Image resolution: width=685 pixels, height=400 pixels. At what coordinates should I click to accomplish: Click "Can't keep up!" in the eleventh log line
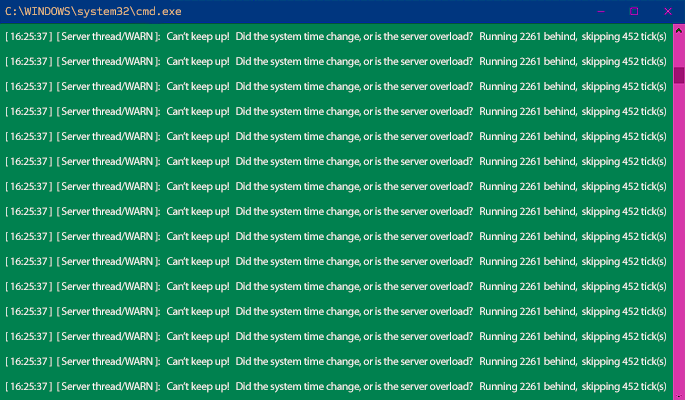(x=198, y=286)
